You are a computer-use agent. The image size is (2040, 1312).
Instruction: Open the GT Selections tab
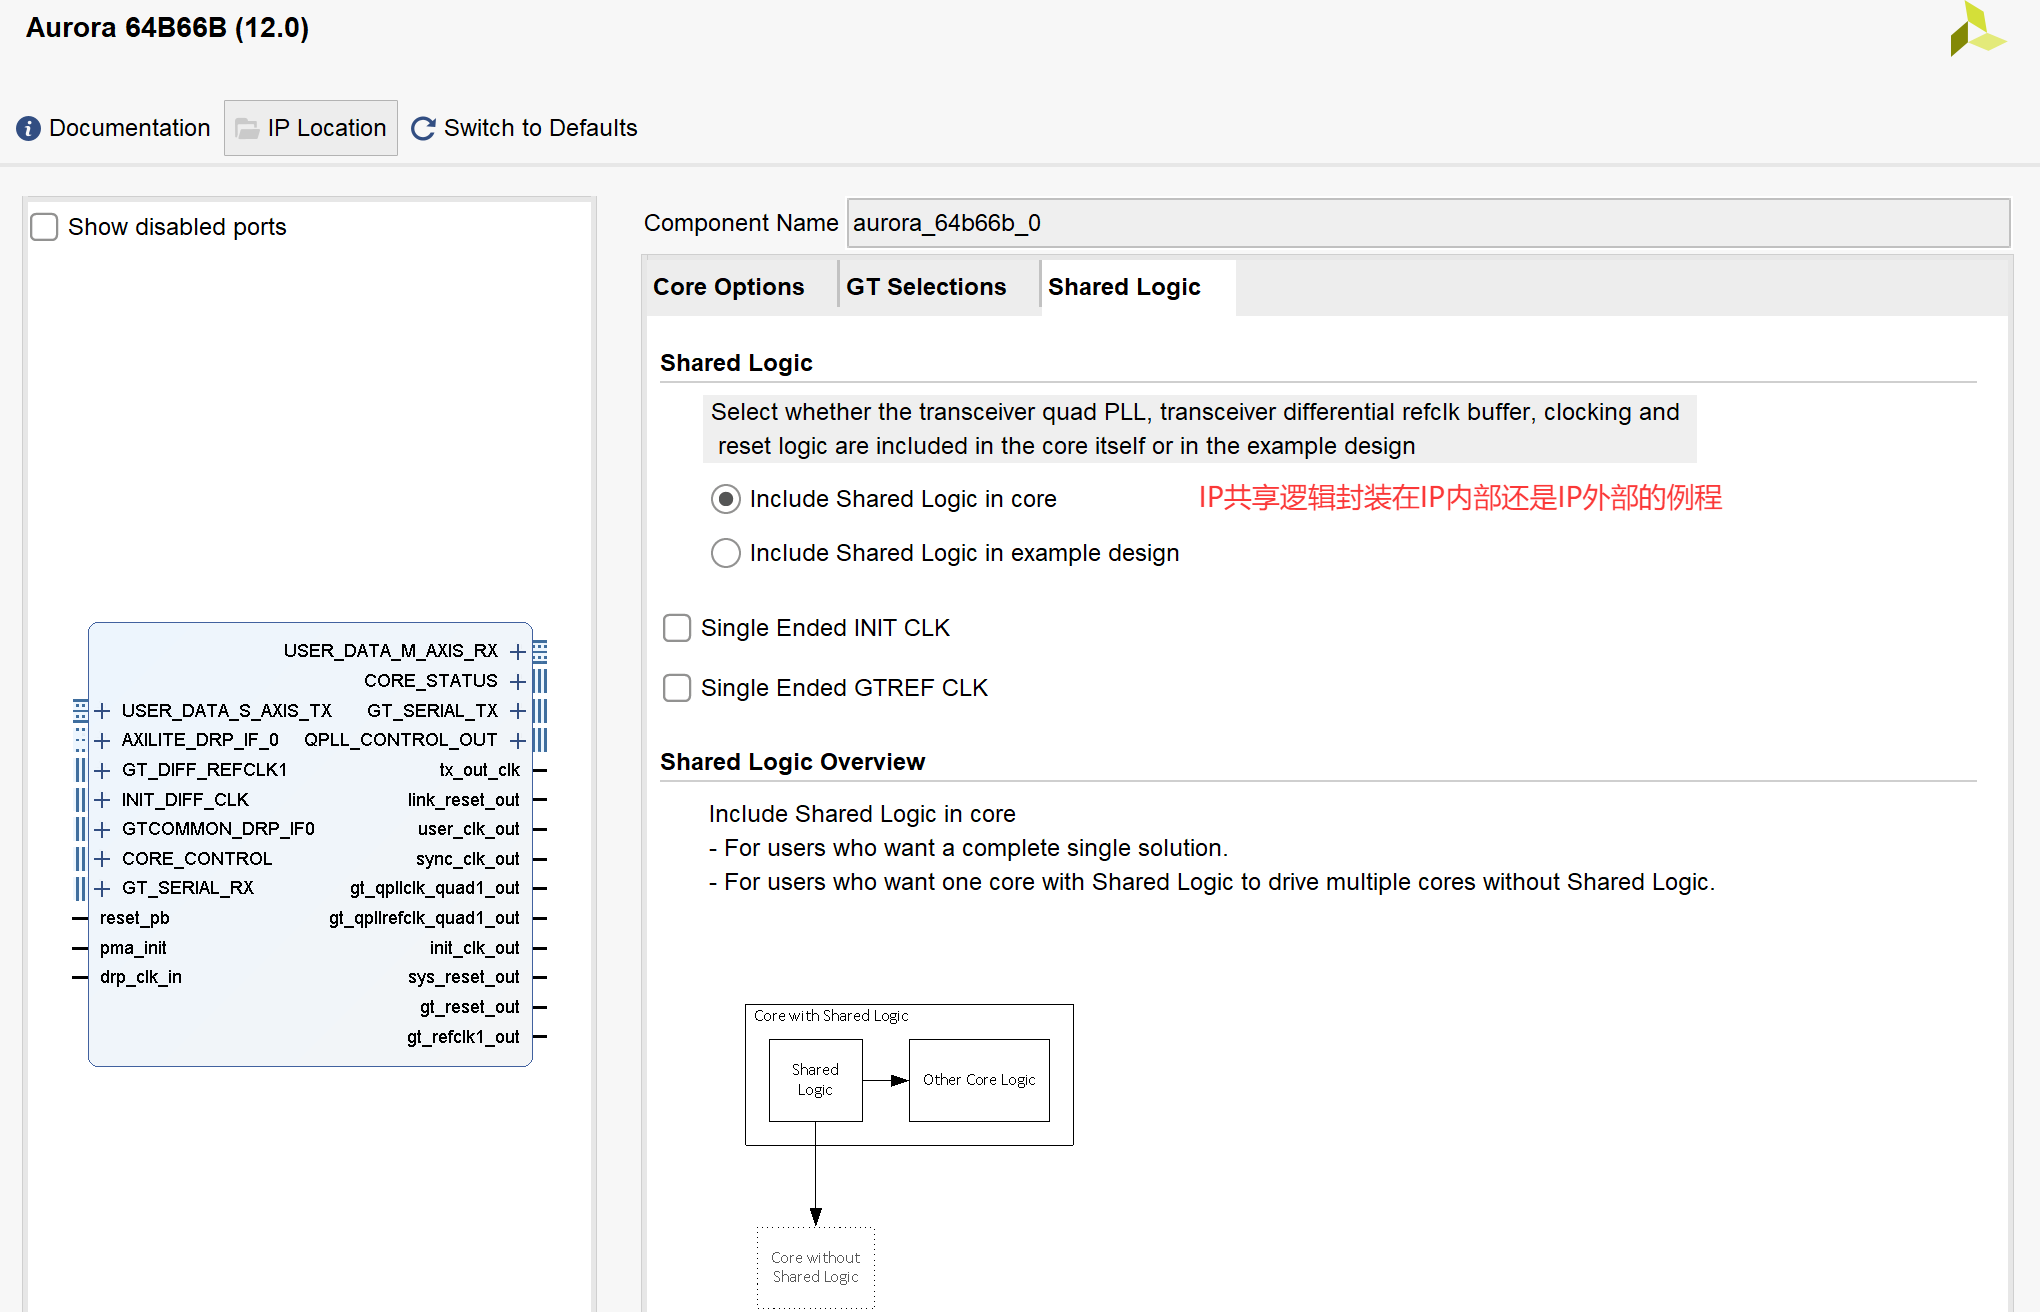click(x=926, y=287)
